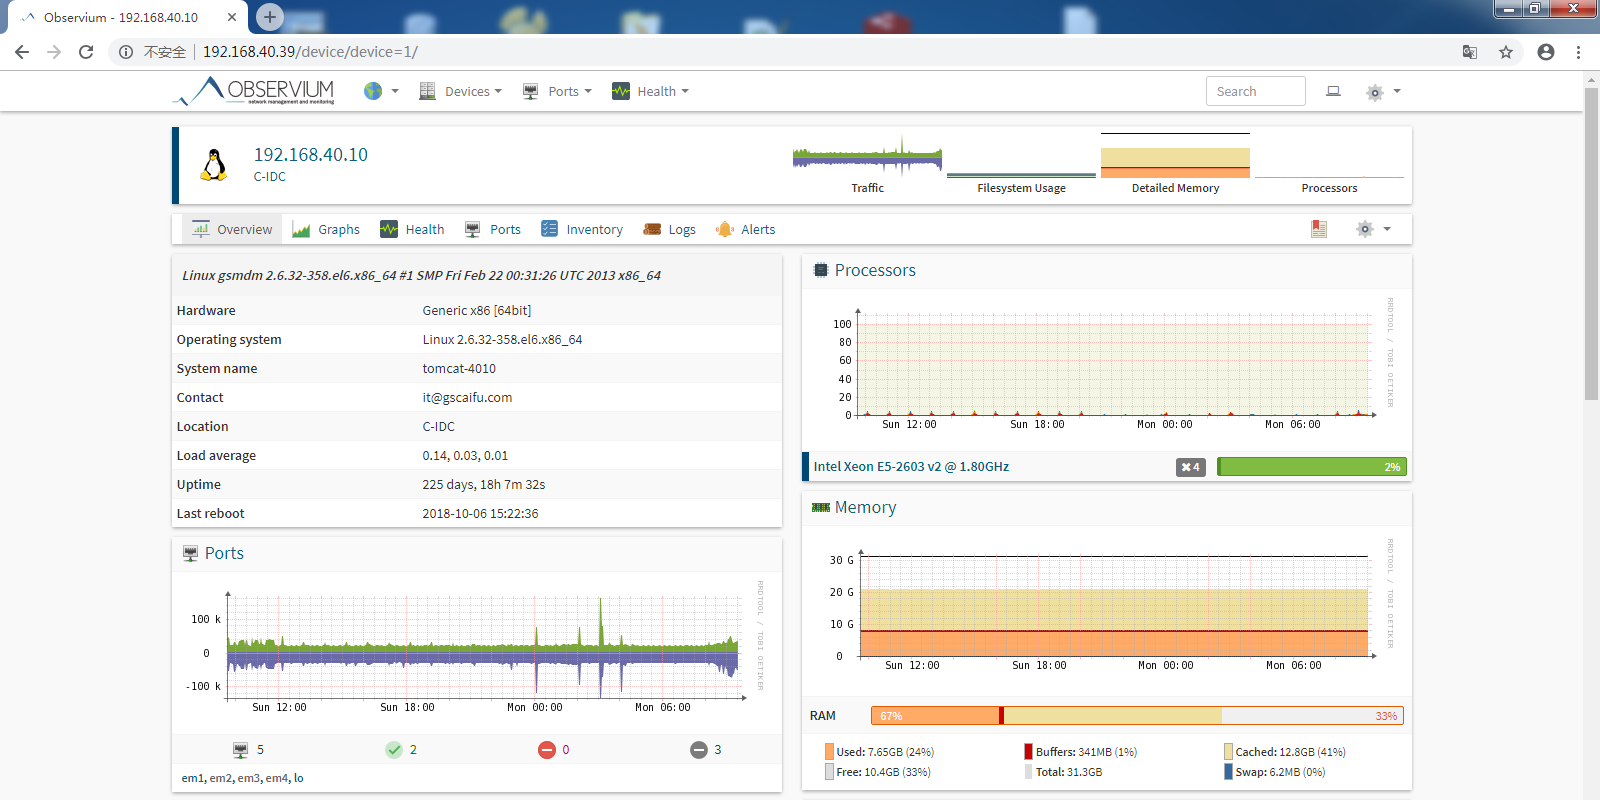1600x800 pixels.
Task: Click the processor 2% usage bar
Action: (x=1312, y=467)
